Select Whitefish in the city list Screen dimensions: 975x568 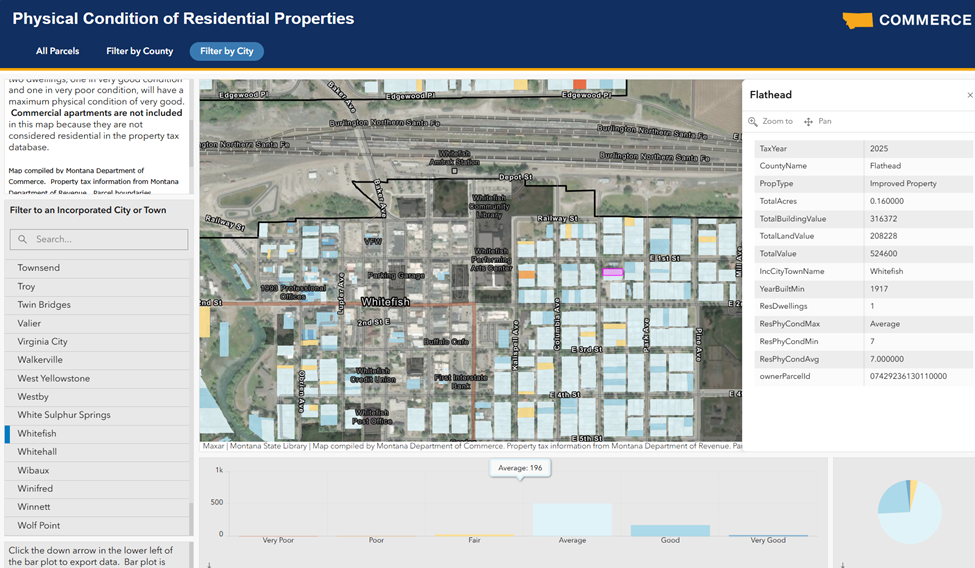click(x=37, y=434)
